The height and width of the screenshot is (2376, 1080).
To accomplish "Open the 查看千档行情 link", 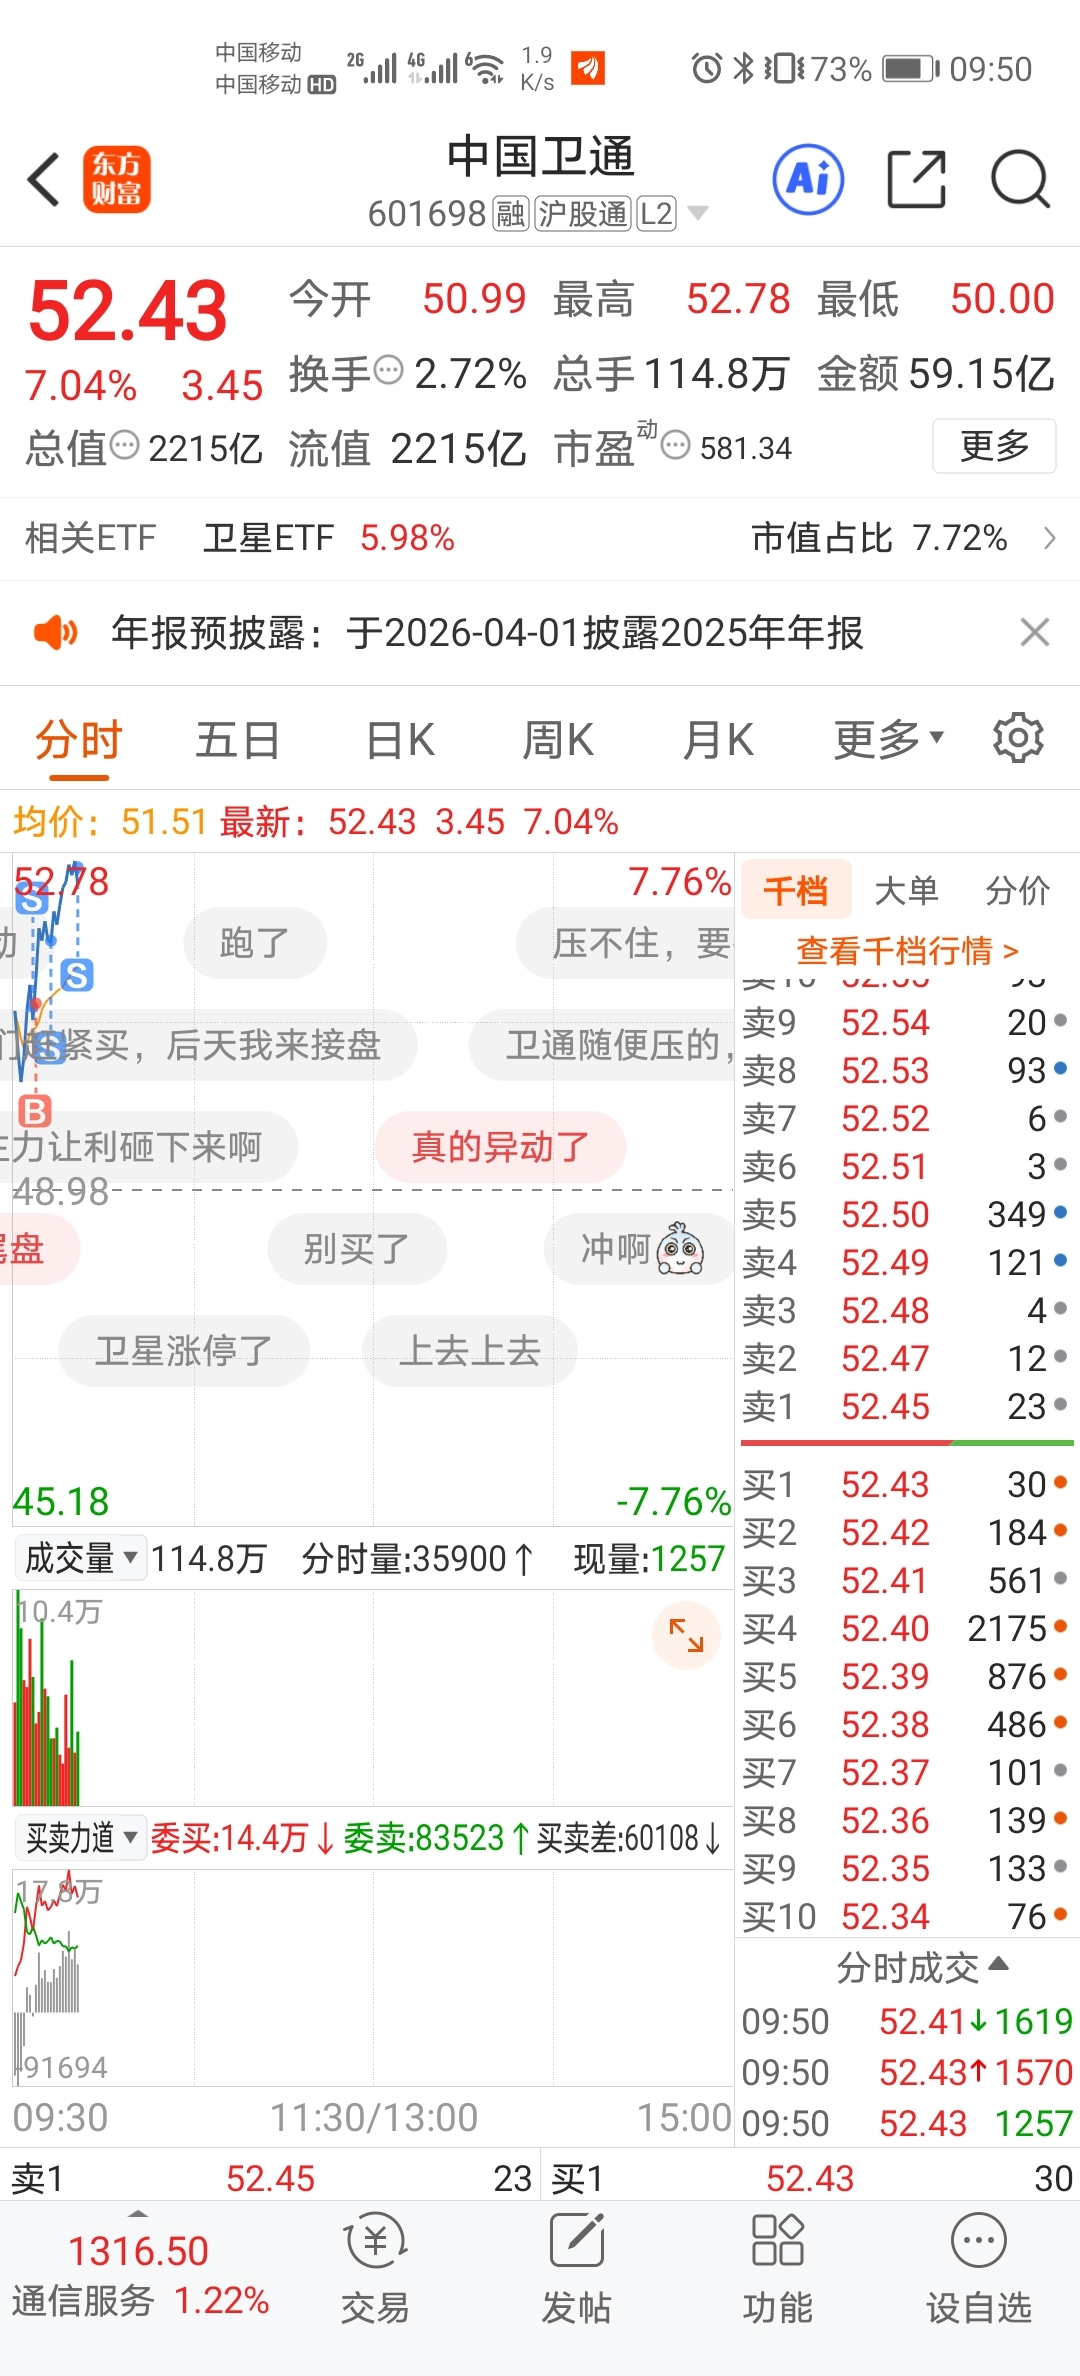I will pos(907,950).
